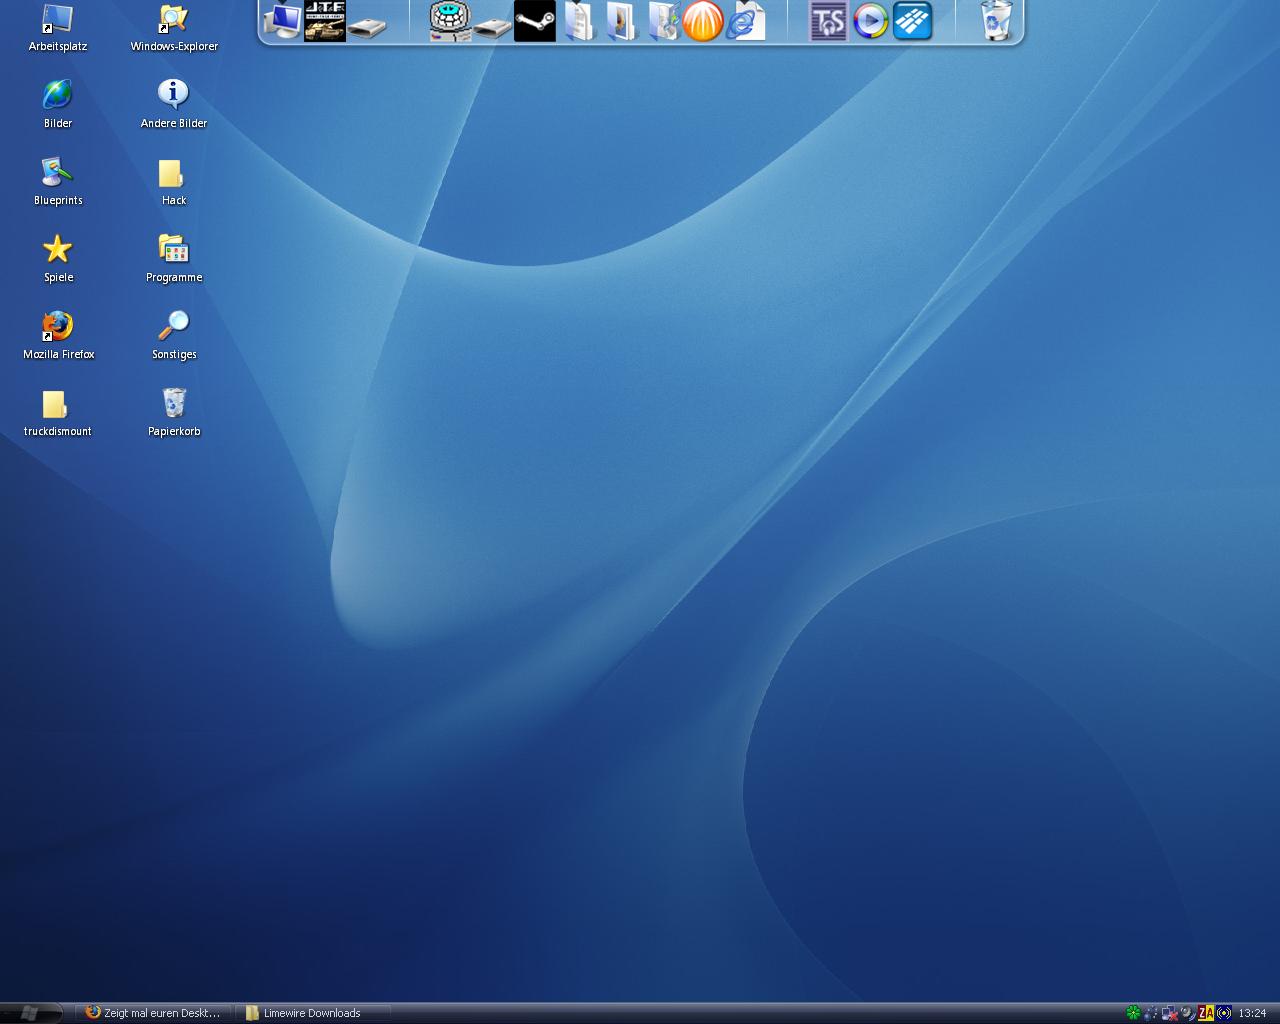Open the music folder in the dock
The height and width of the screenshot is (1024, 1280).
[662, 21]
